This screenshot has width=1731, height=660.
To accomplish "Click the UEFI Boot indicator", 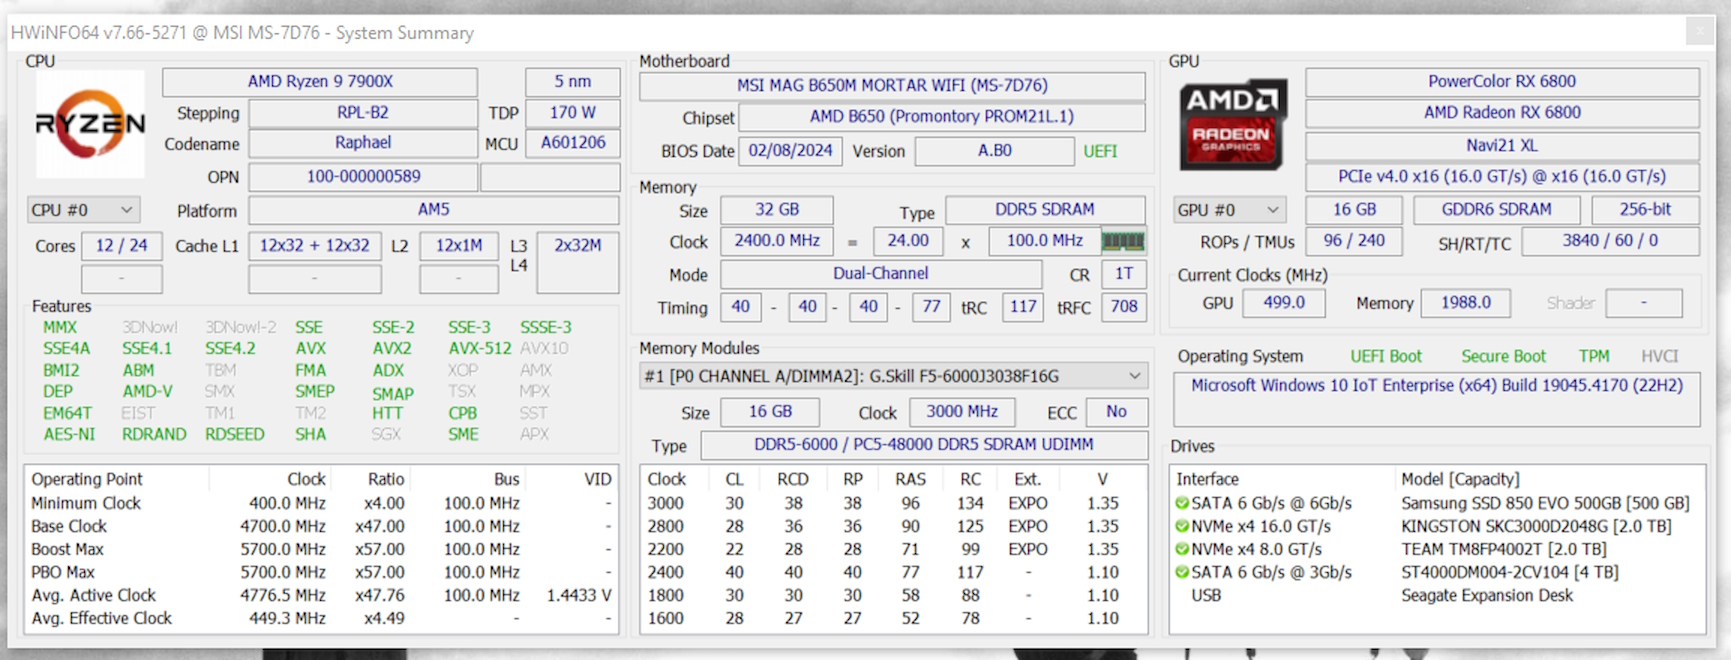I will pos(1386,356).
